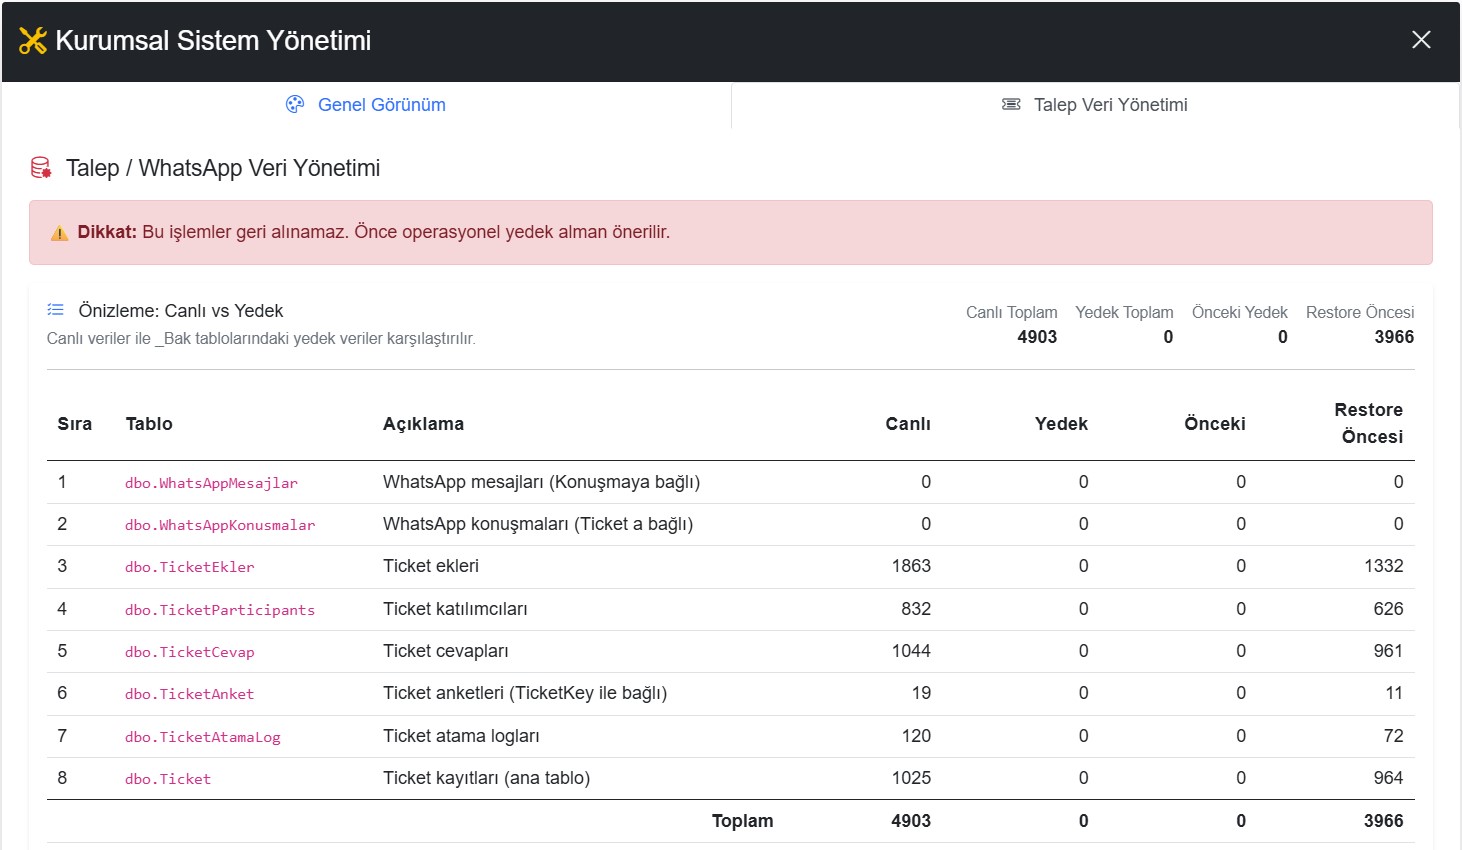This screenshot has width=1462, height=850.
Task: Select the dbo.TicketAtamaLog table name
Action: pos(203,737)
